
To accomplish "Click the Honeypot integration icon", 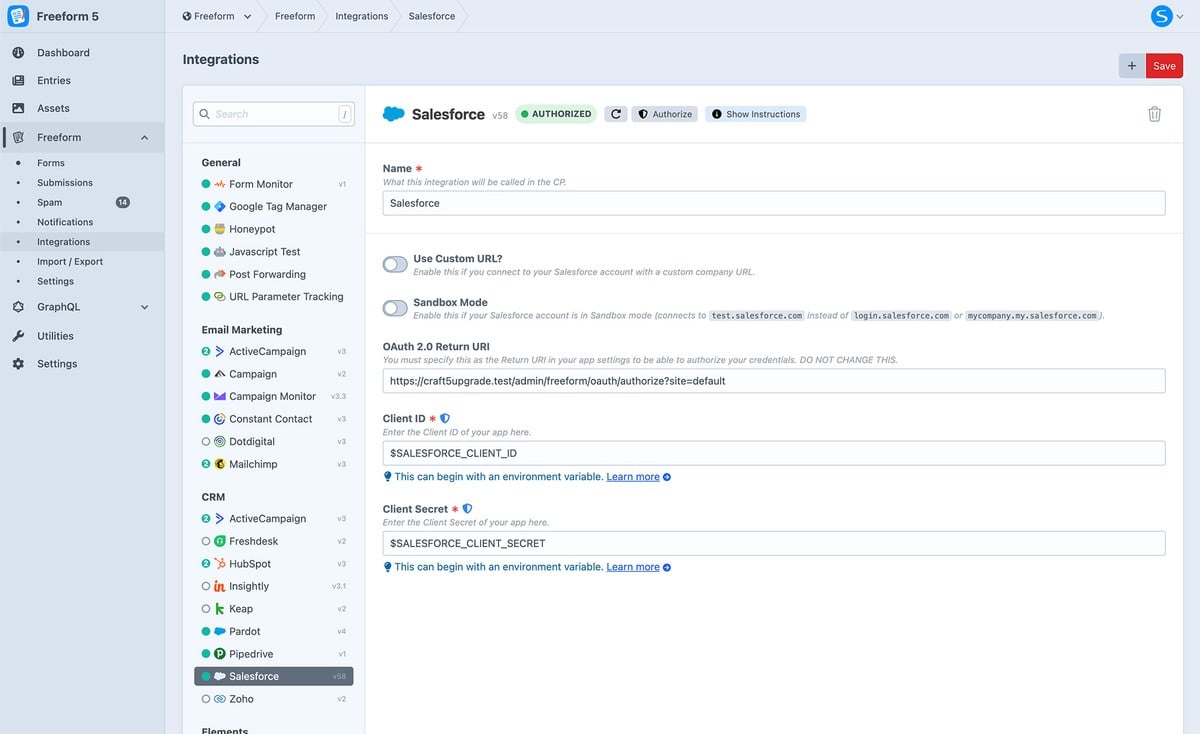I will [220, 229].
